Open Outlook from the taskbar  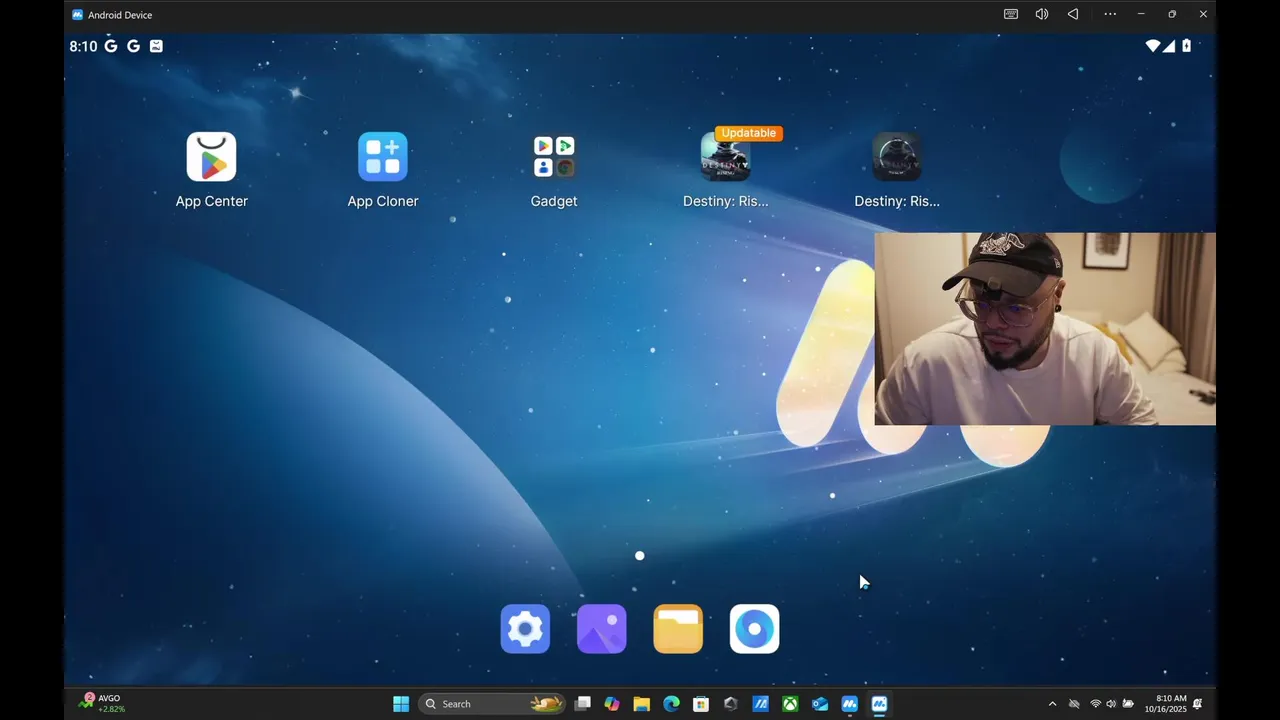tap(820, 704)
